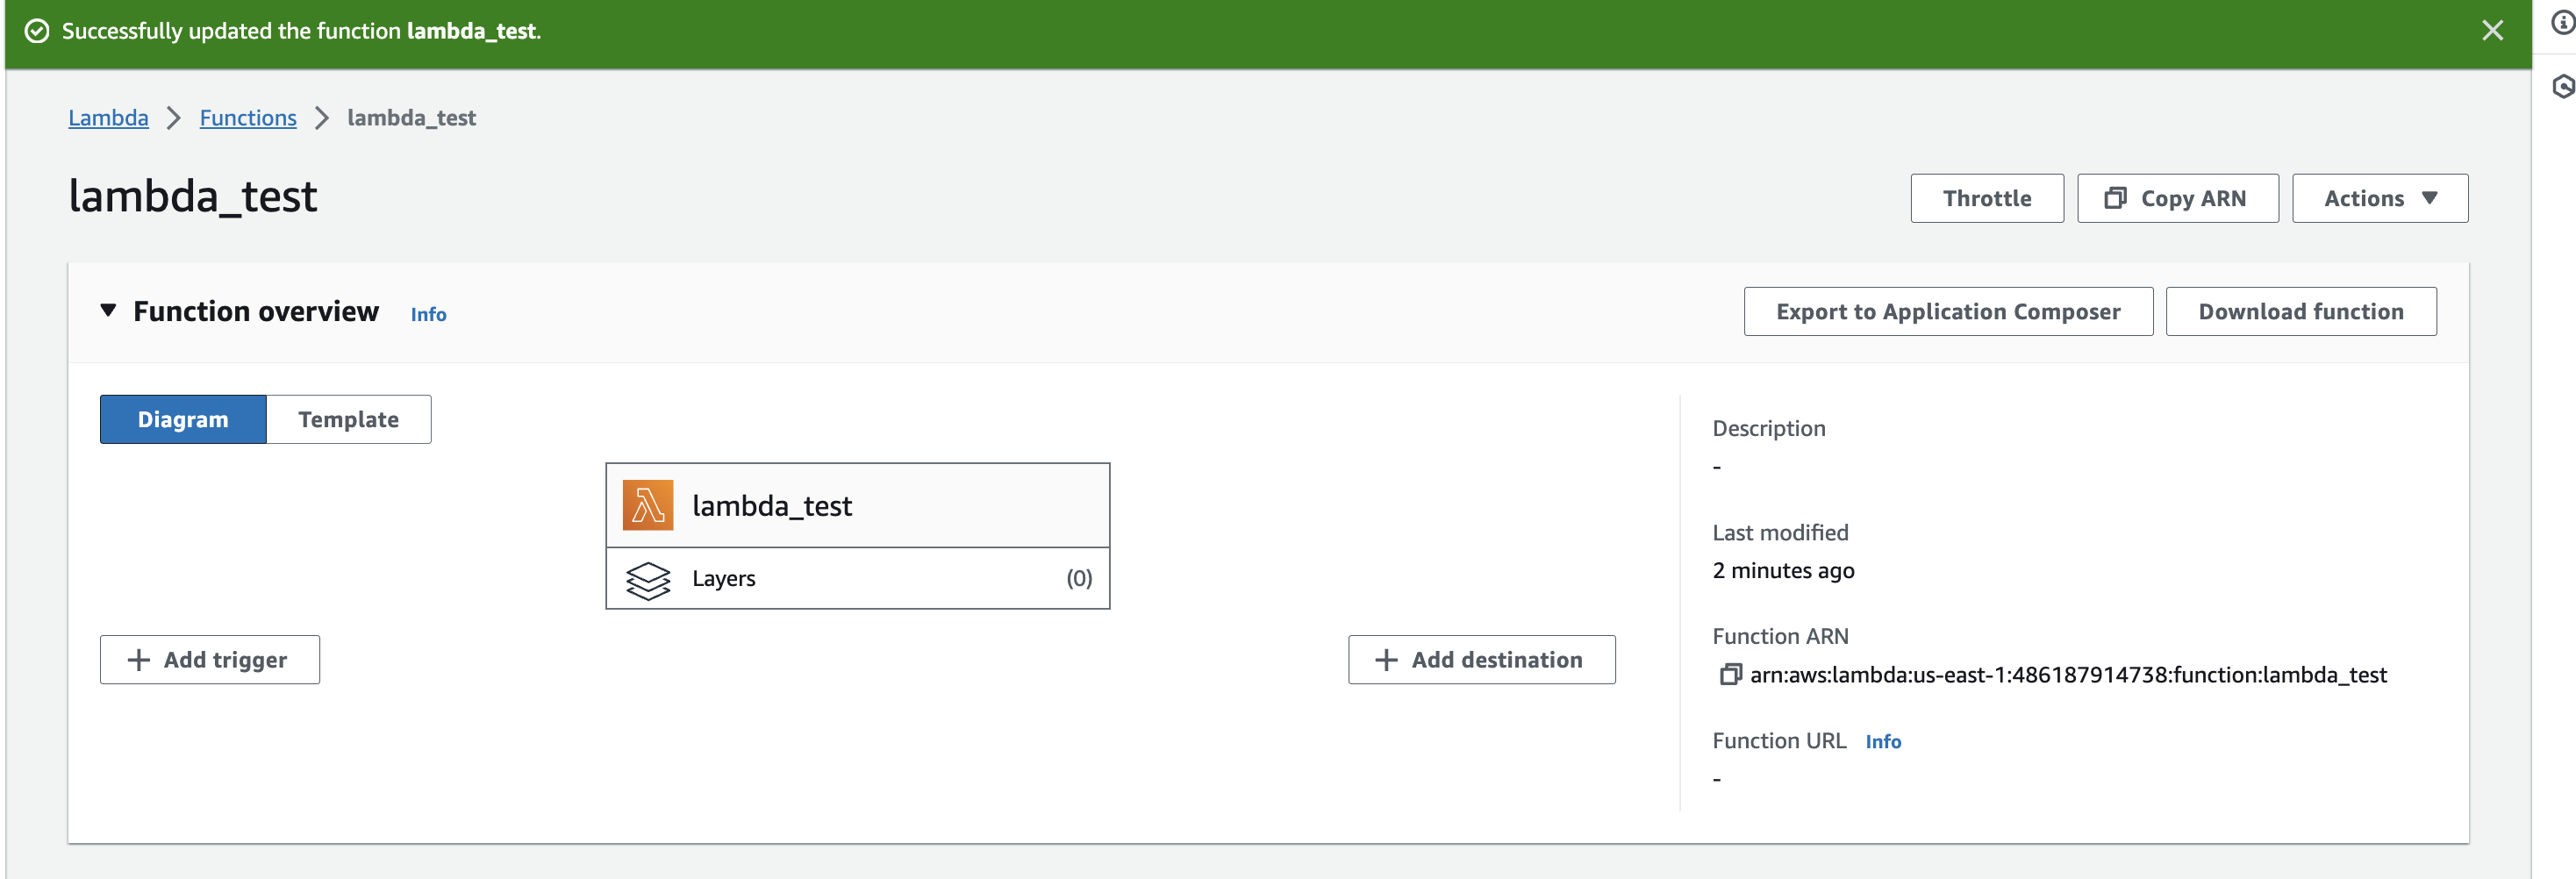Click the plus icon on Add trigger
Screen dimensions: 2576x879
click(139, 660)
